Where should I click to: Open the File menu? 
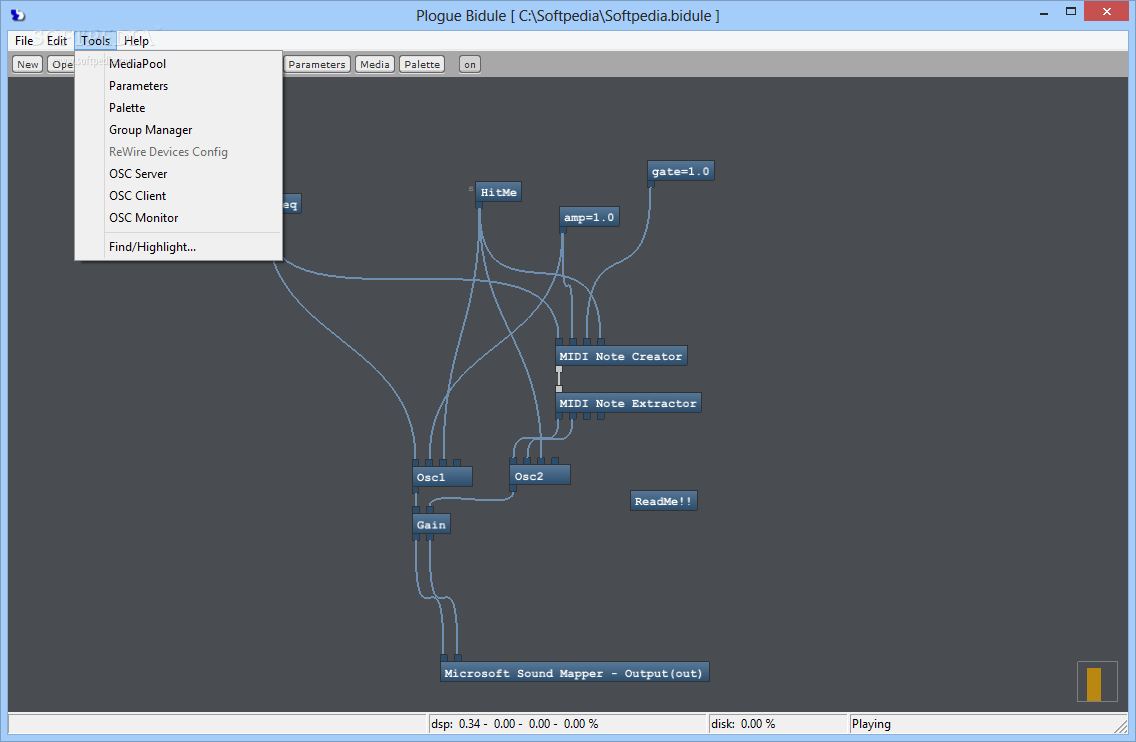pos(24,41)
